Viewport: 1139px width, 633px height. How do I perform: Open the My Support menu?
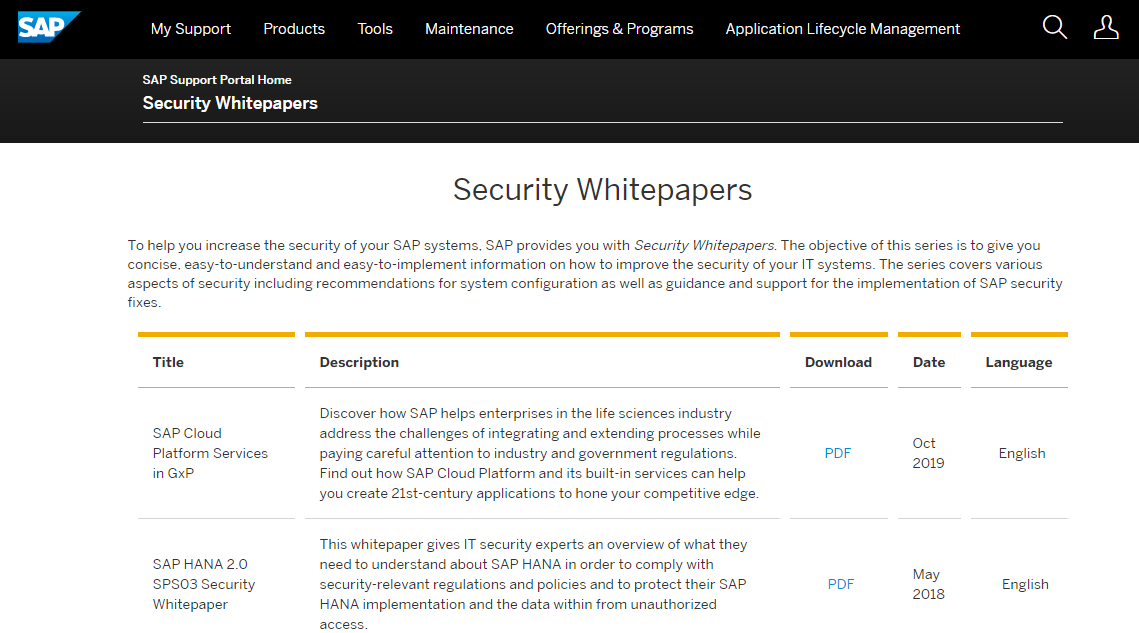191,29
